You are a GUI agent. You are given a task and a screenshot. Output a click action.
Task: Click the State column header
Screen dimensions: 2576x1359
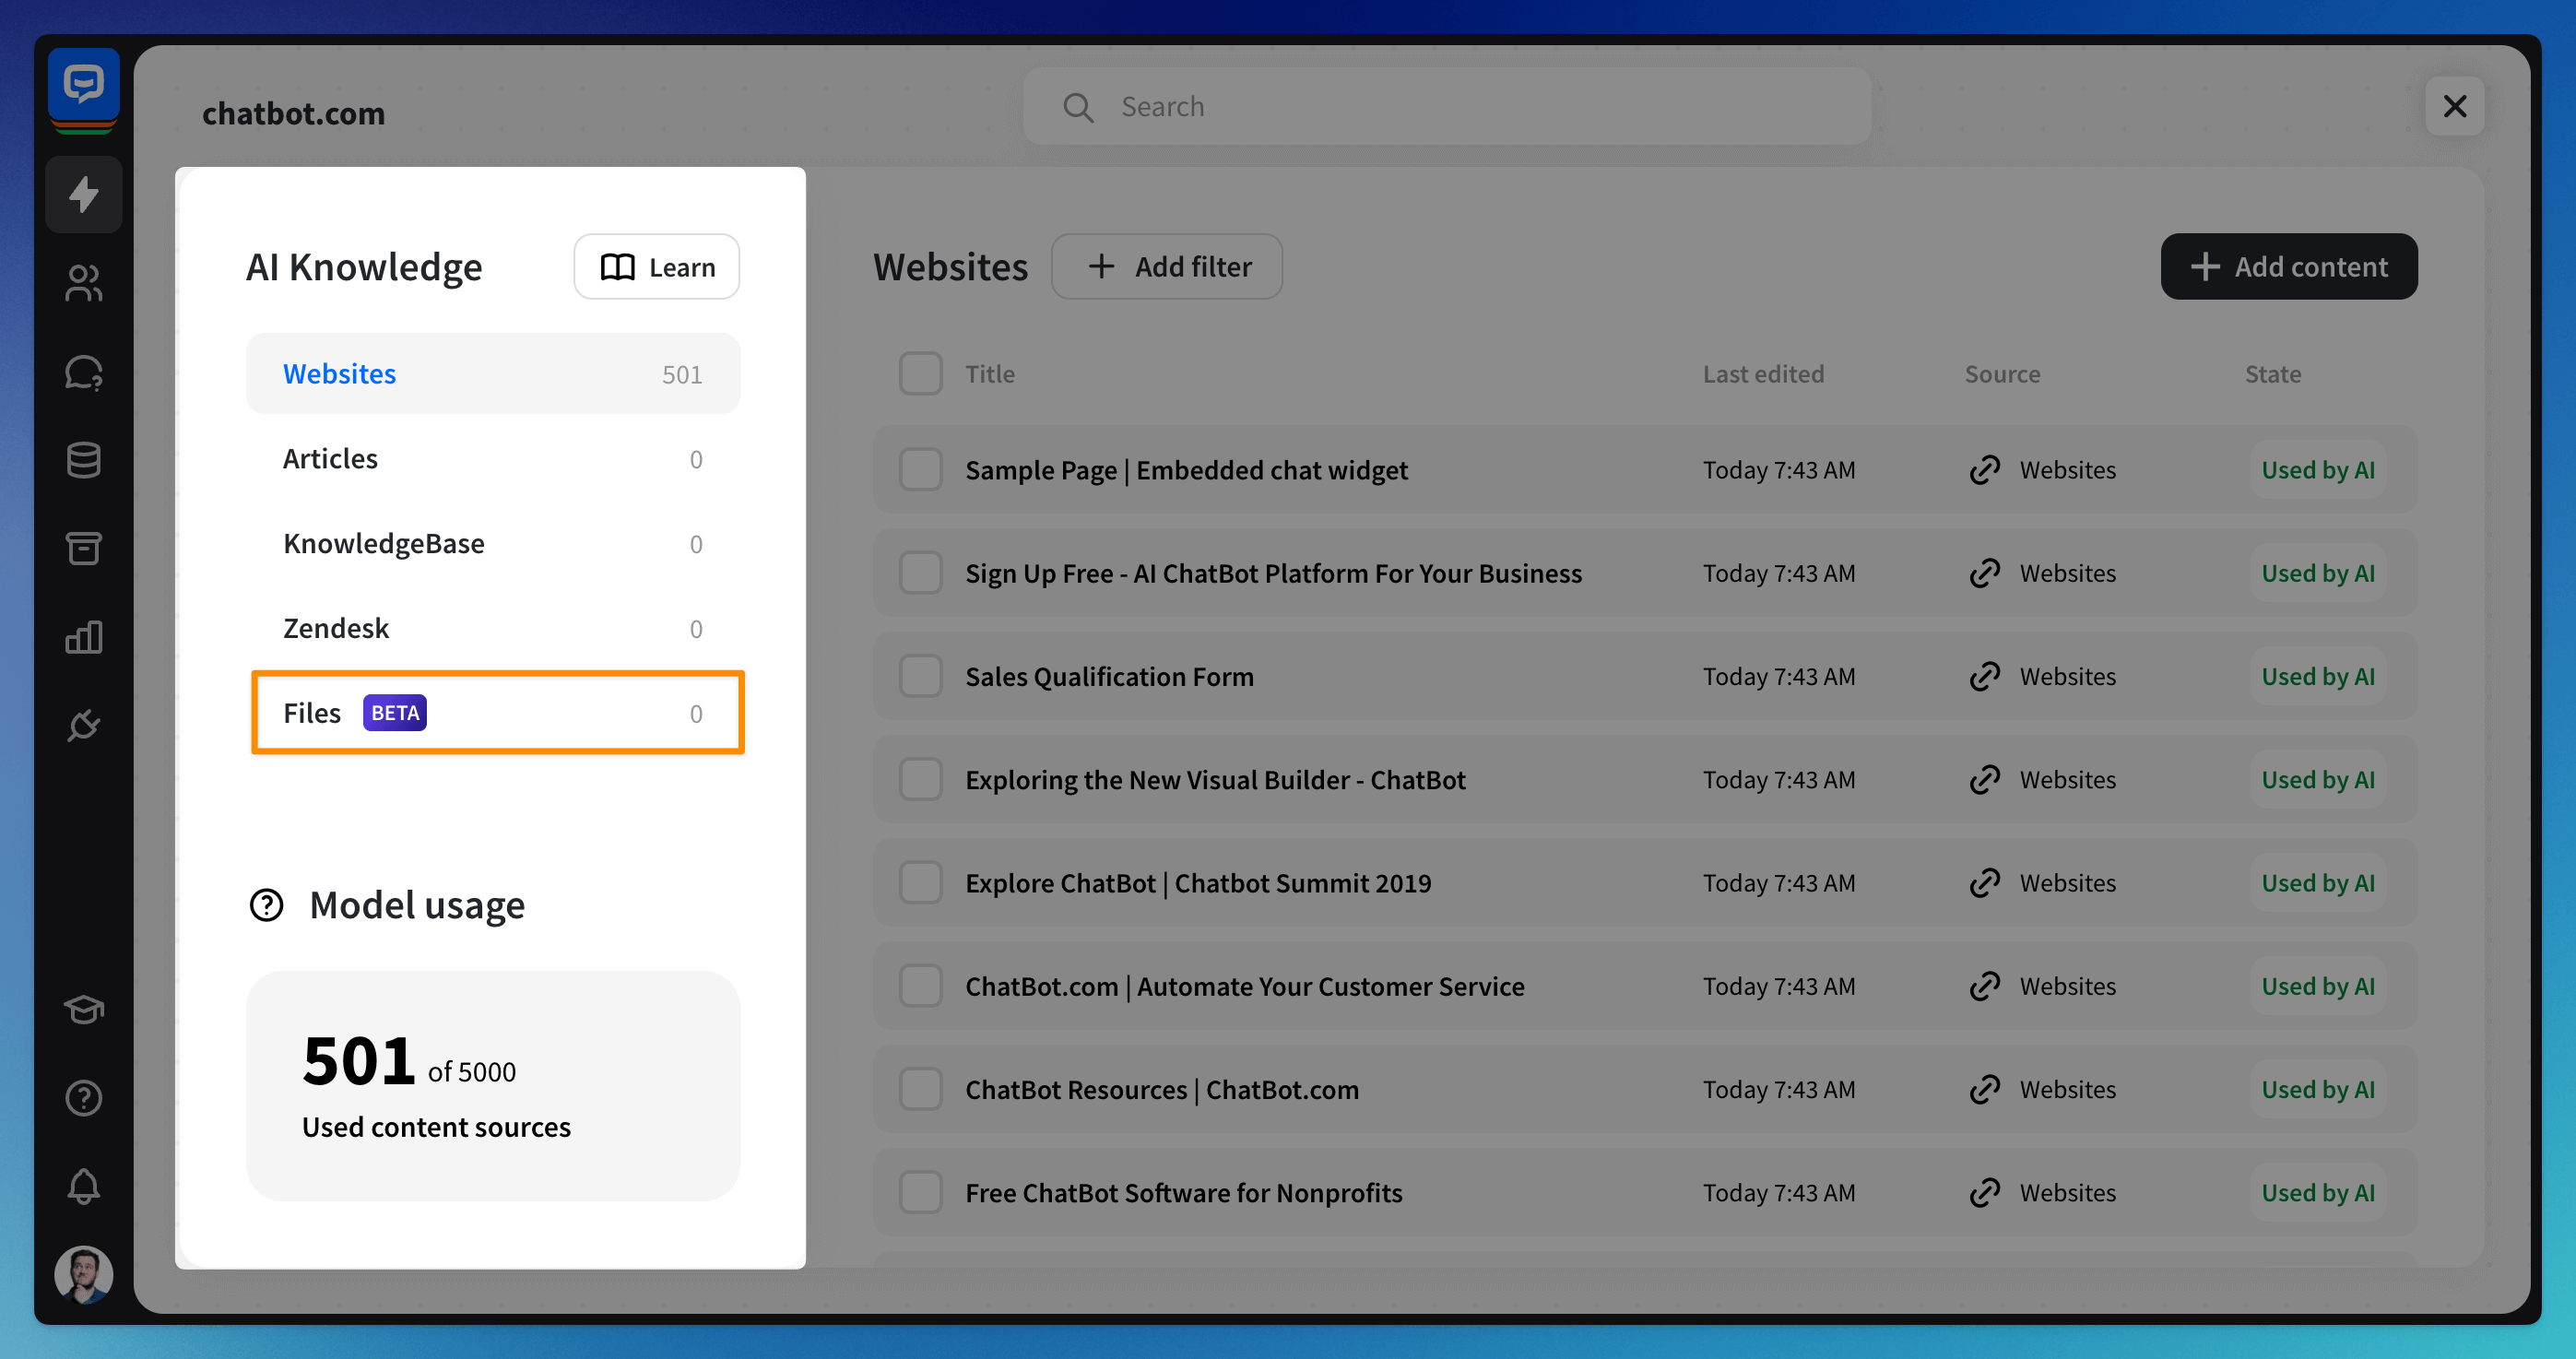click(2273, 374)
